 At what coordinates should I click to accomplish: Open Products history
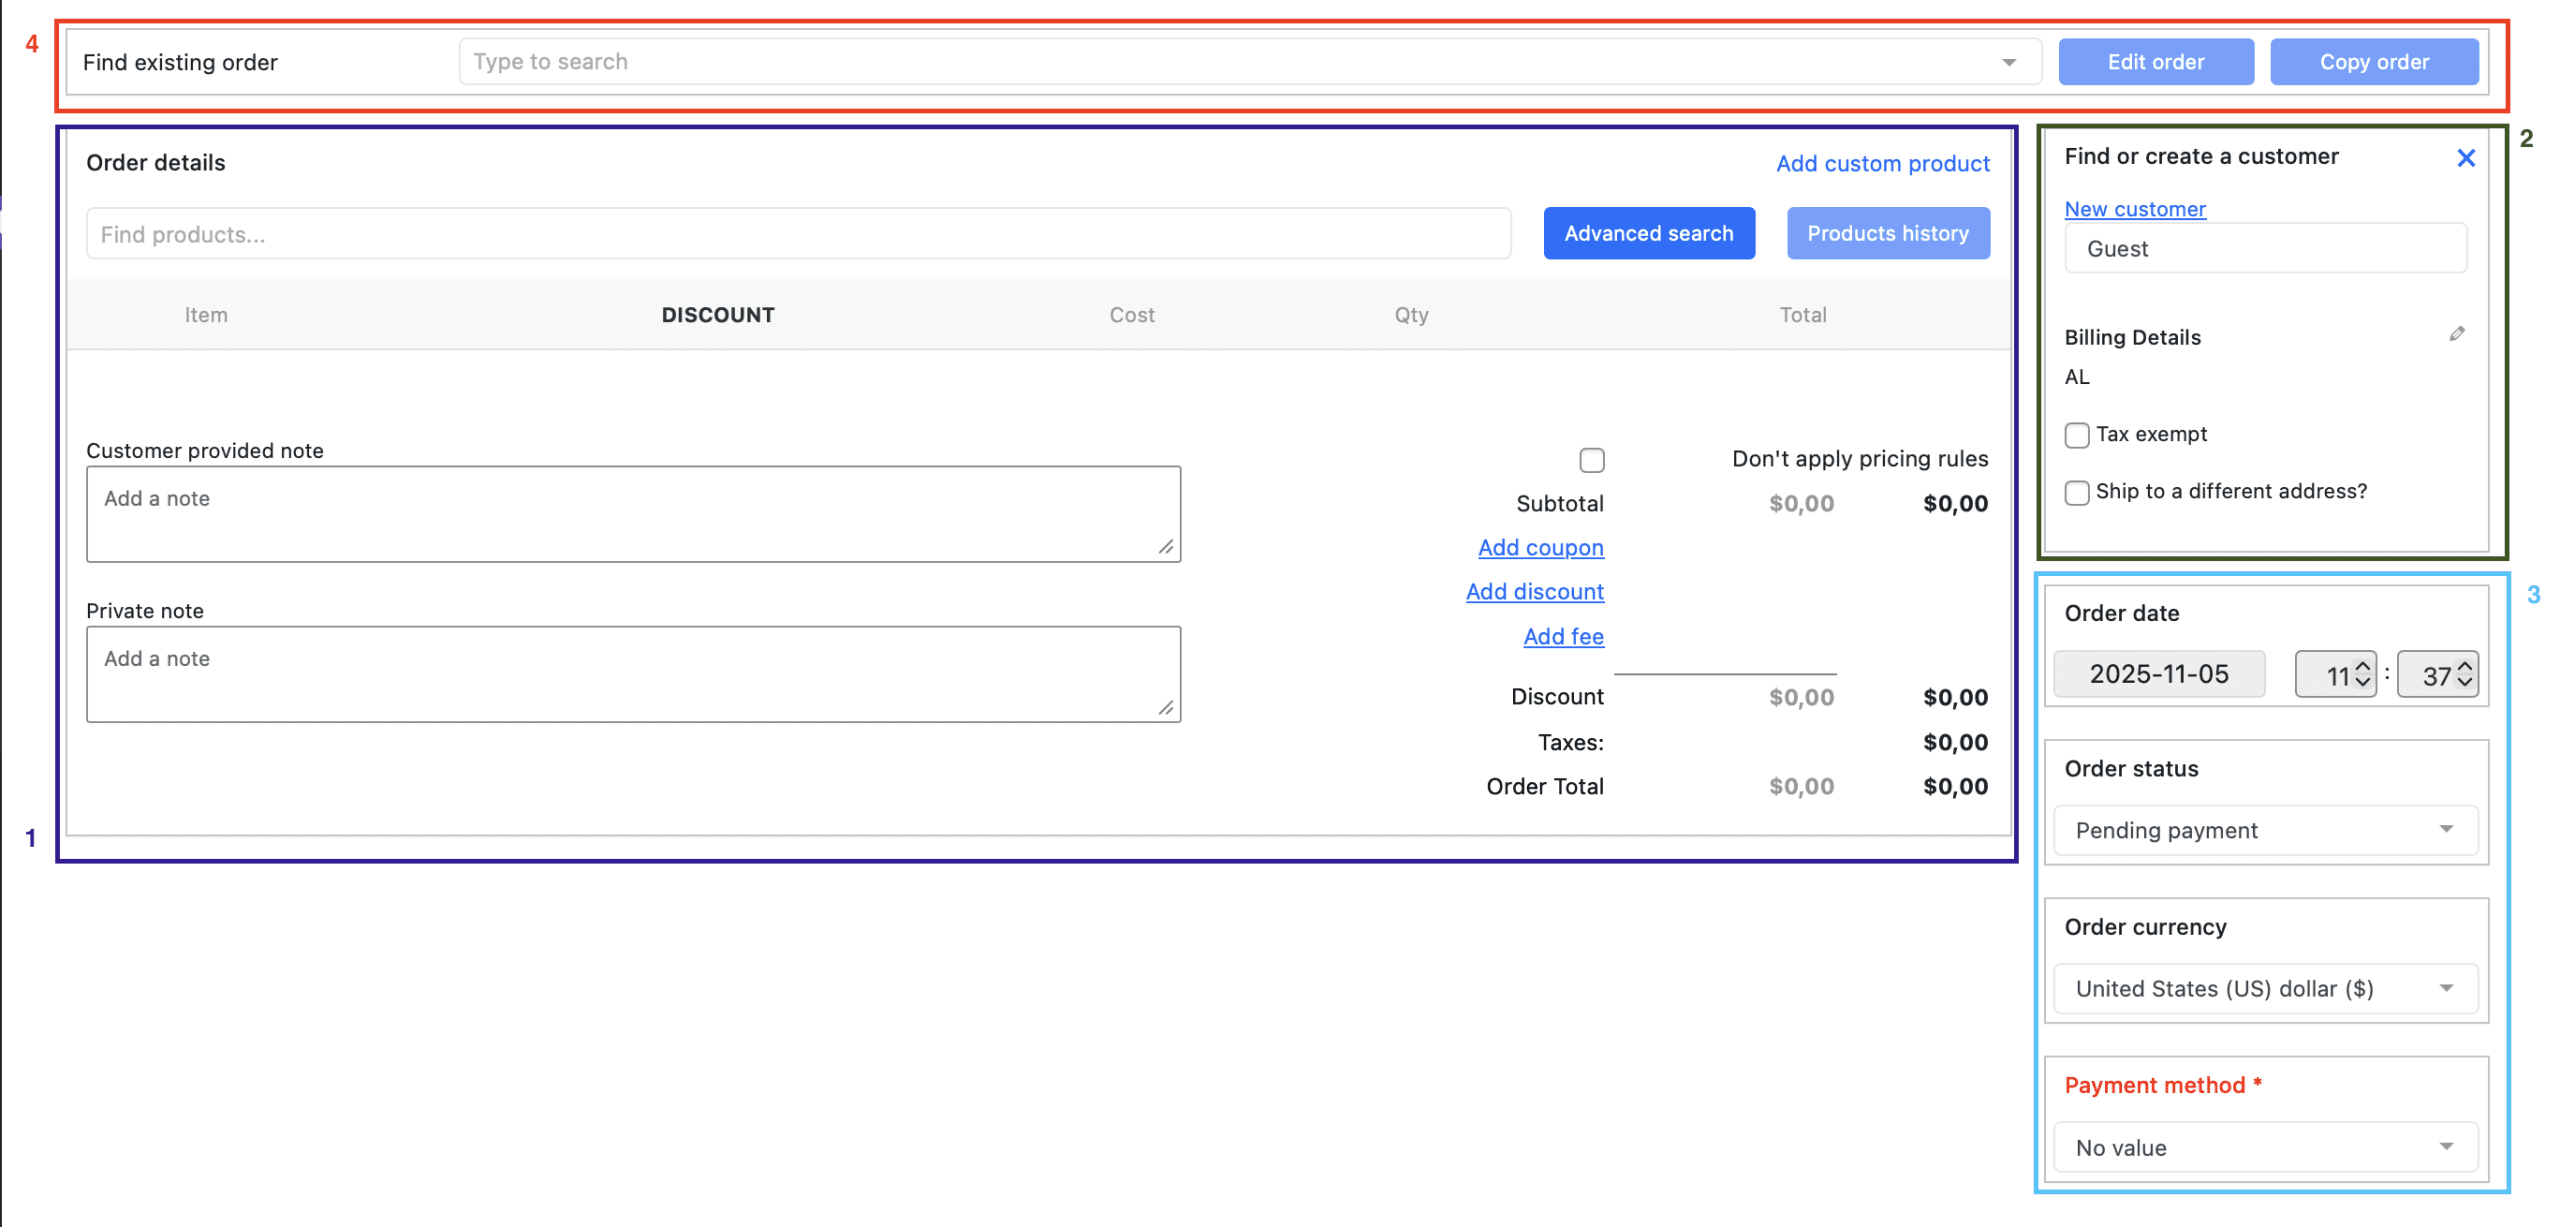(1888, 233)
